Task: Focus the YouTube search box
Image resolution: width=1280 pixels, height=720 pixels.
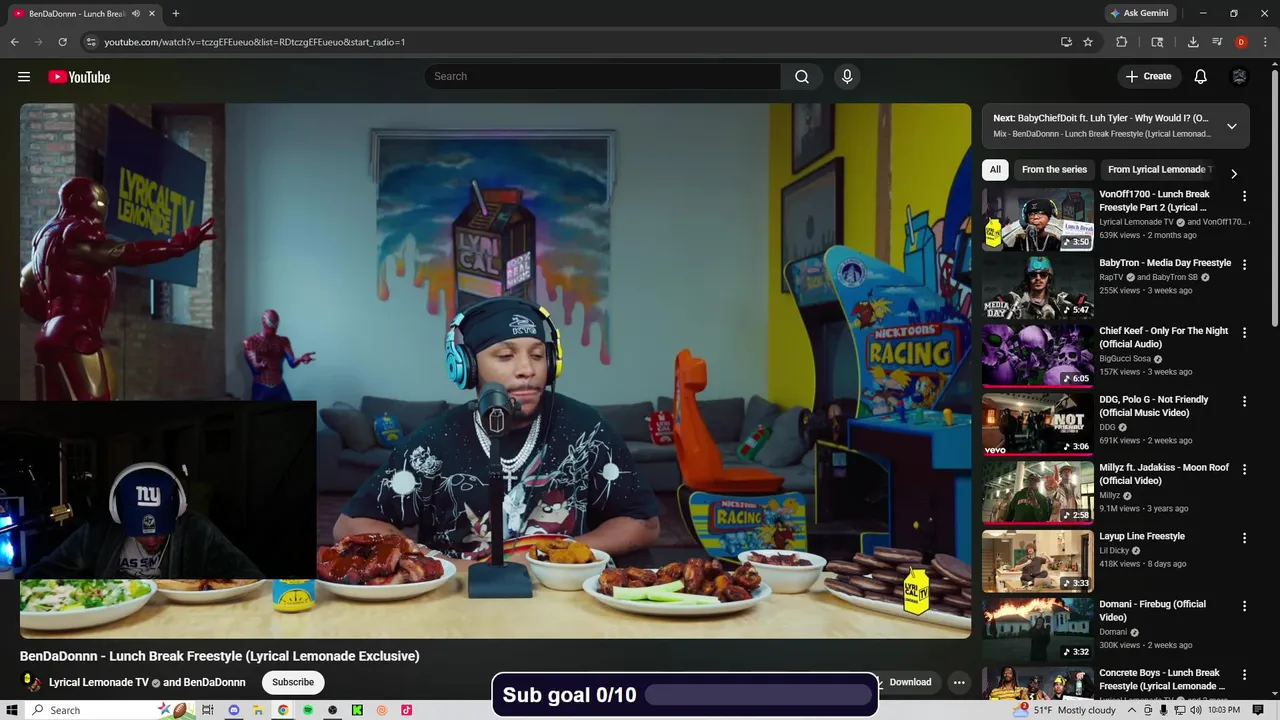Action: 603,77
